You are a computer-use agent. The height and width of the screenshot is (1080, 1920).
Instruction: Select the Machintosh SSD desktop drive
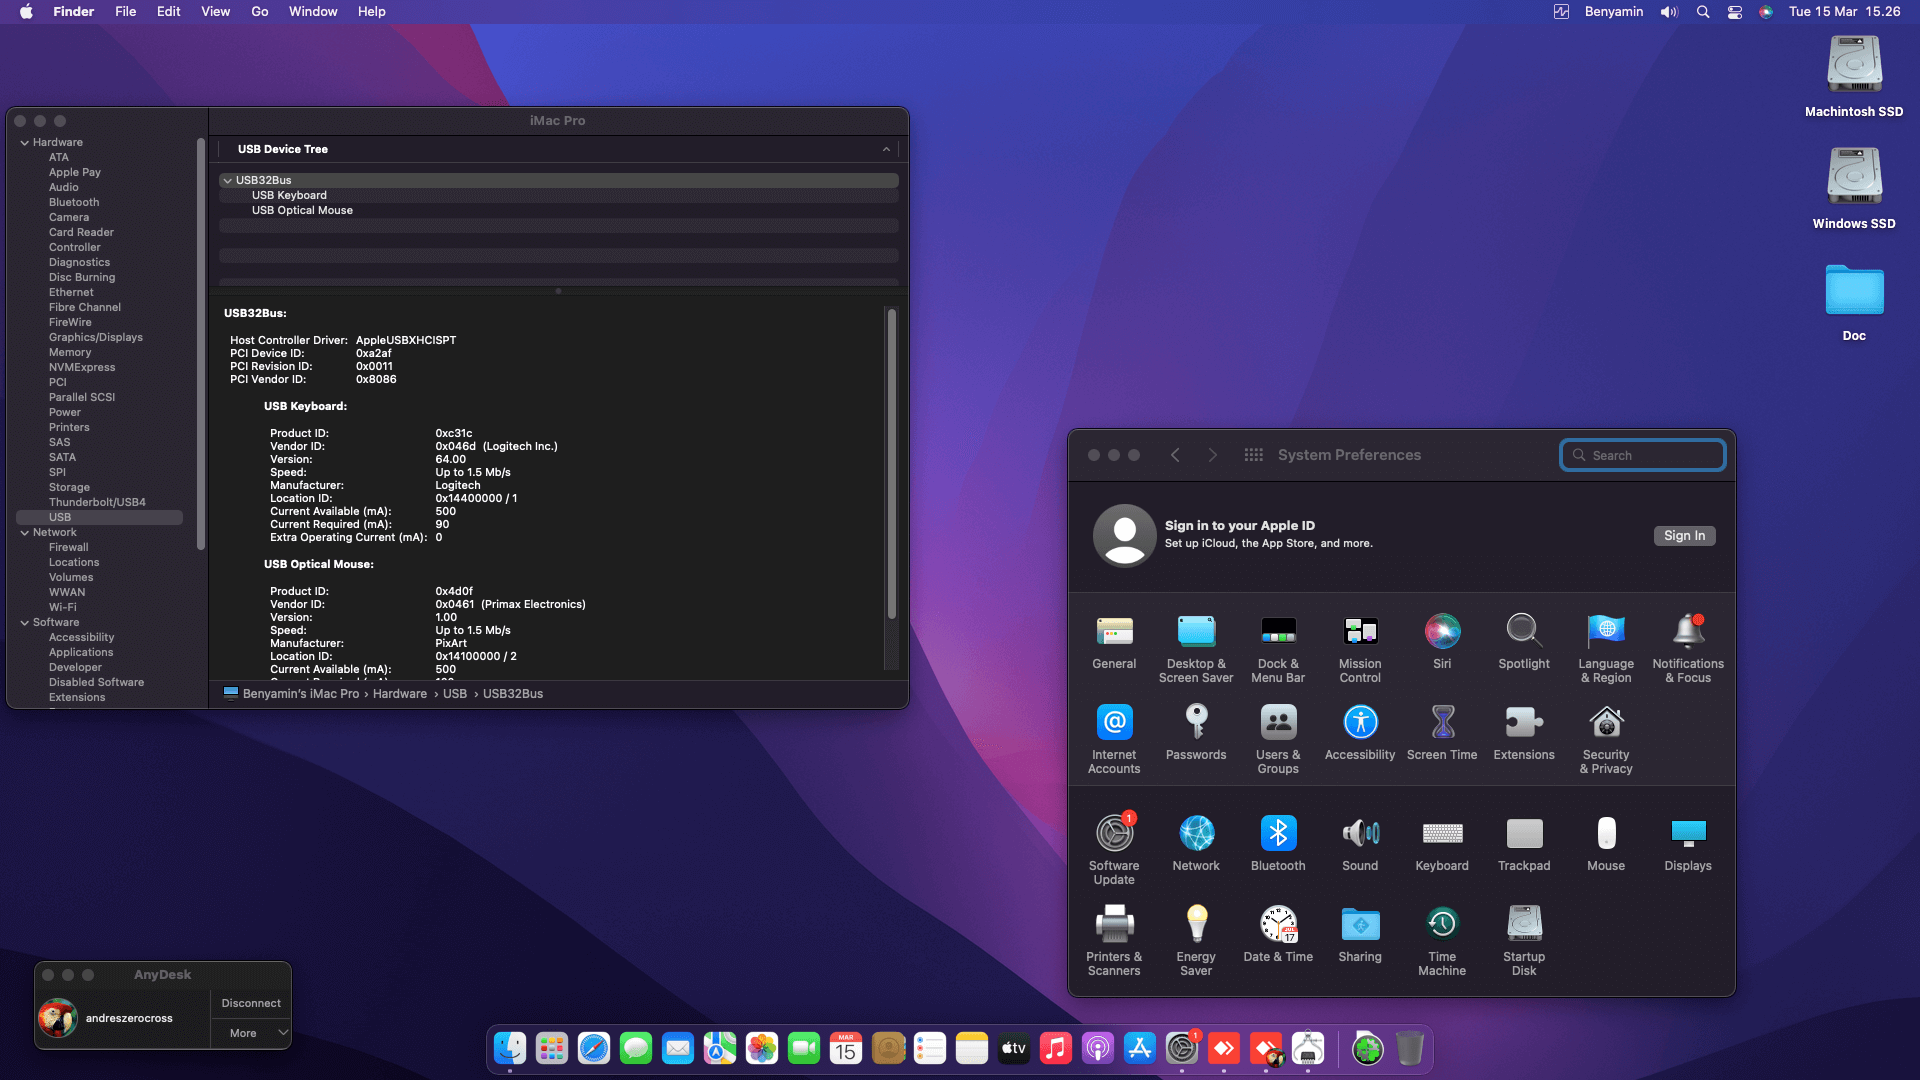pyautogui.click(x=1854, y=76)
